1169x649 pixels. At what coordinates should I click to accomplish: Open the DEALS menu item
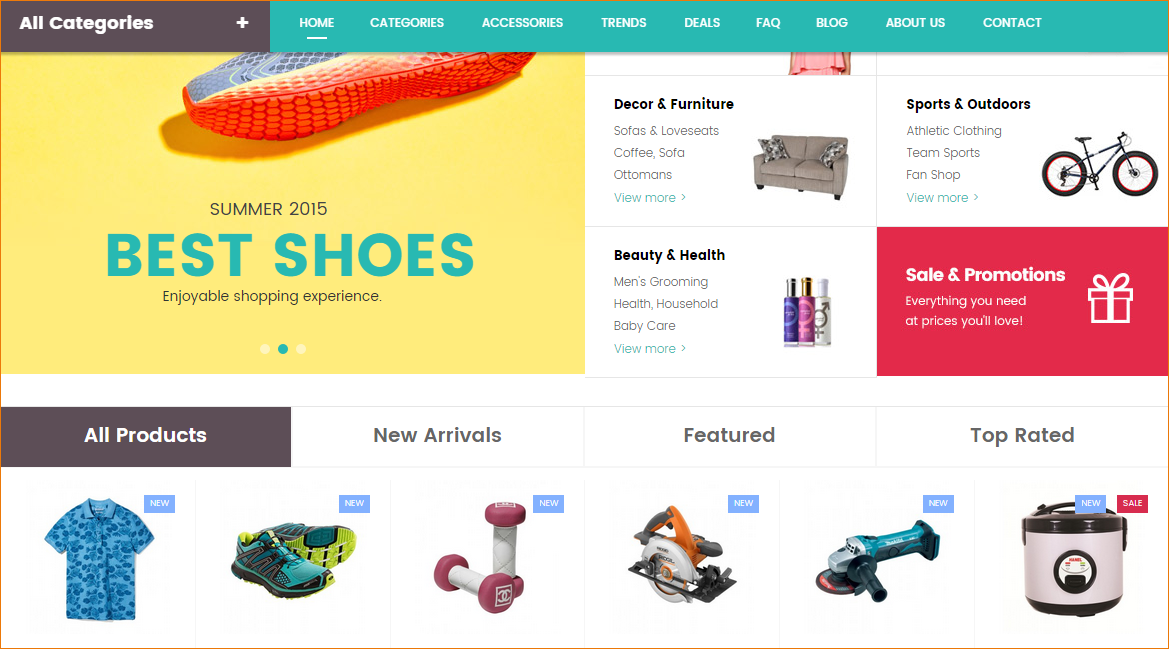coord(702,23)
